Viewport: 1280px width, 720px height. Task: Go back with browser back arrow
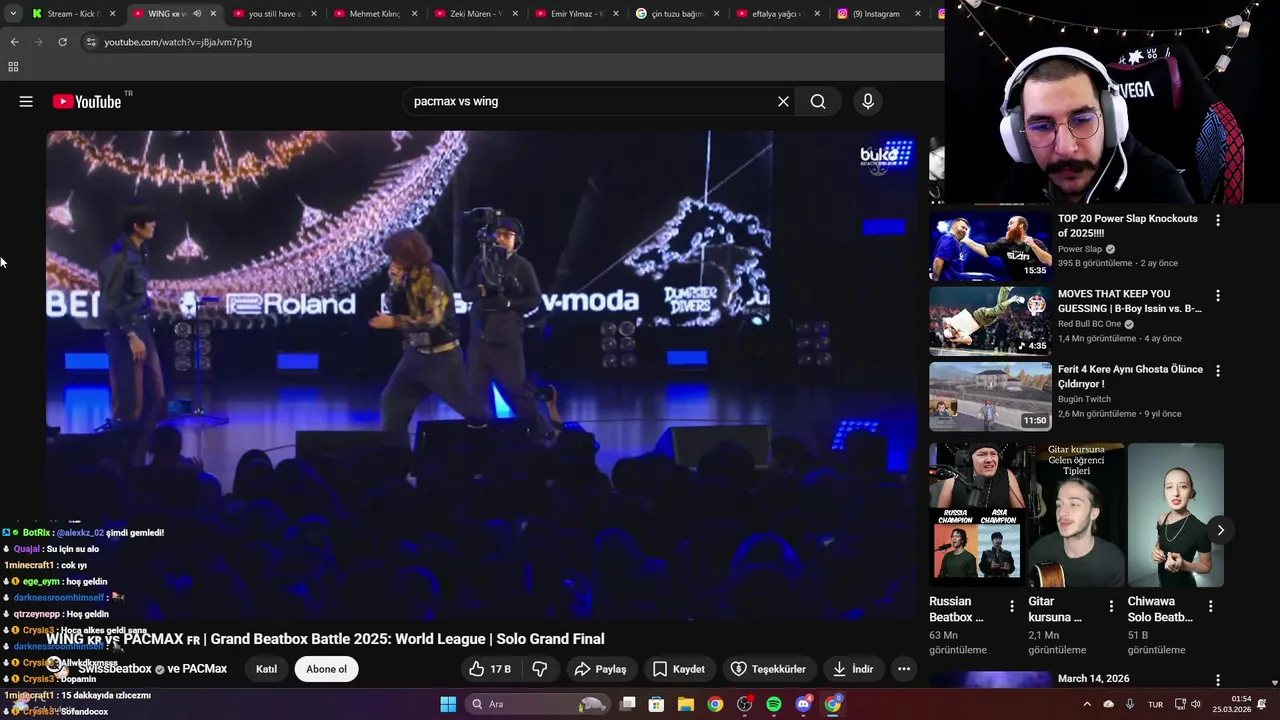pyautogui.click(x=14, y=42)
